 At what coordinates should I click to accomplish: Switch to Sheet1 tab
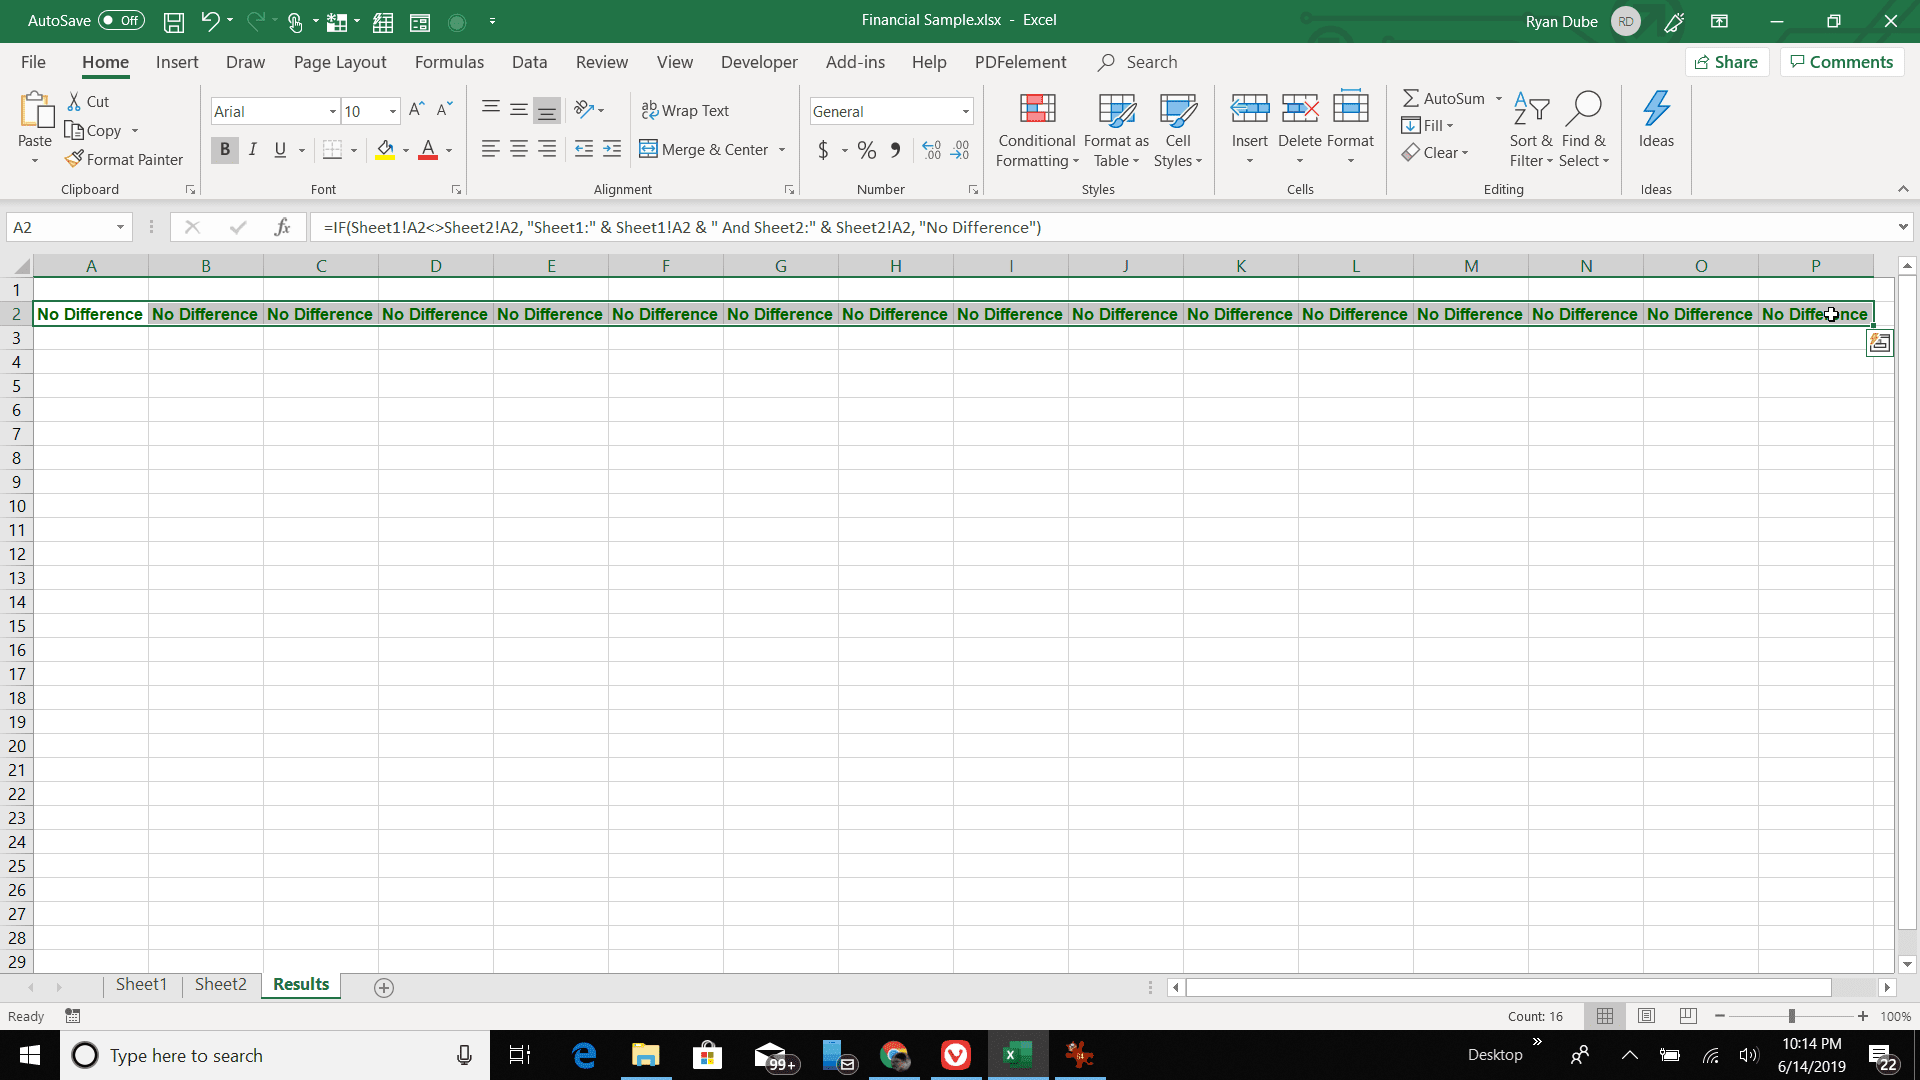pyautogui.click(x=141, y=985)
